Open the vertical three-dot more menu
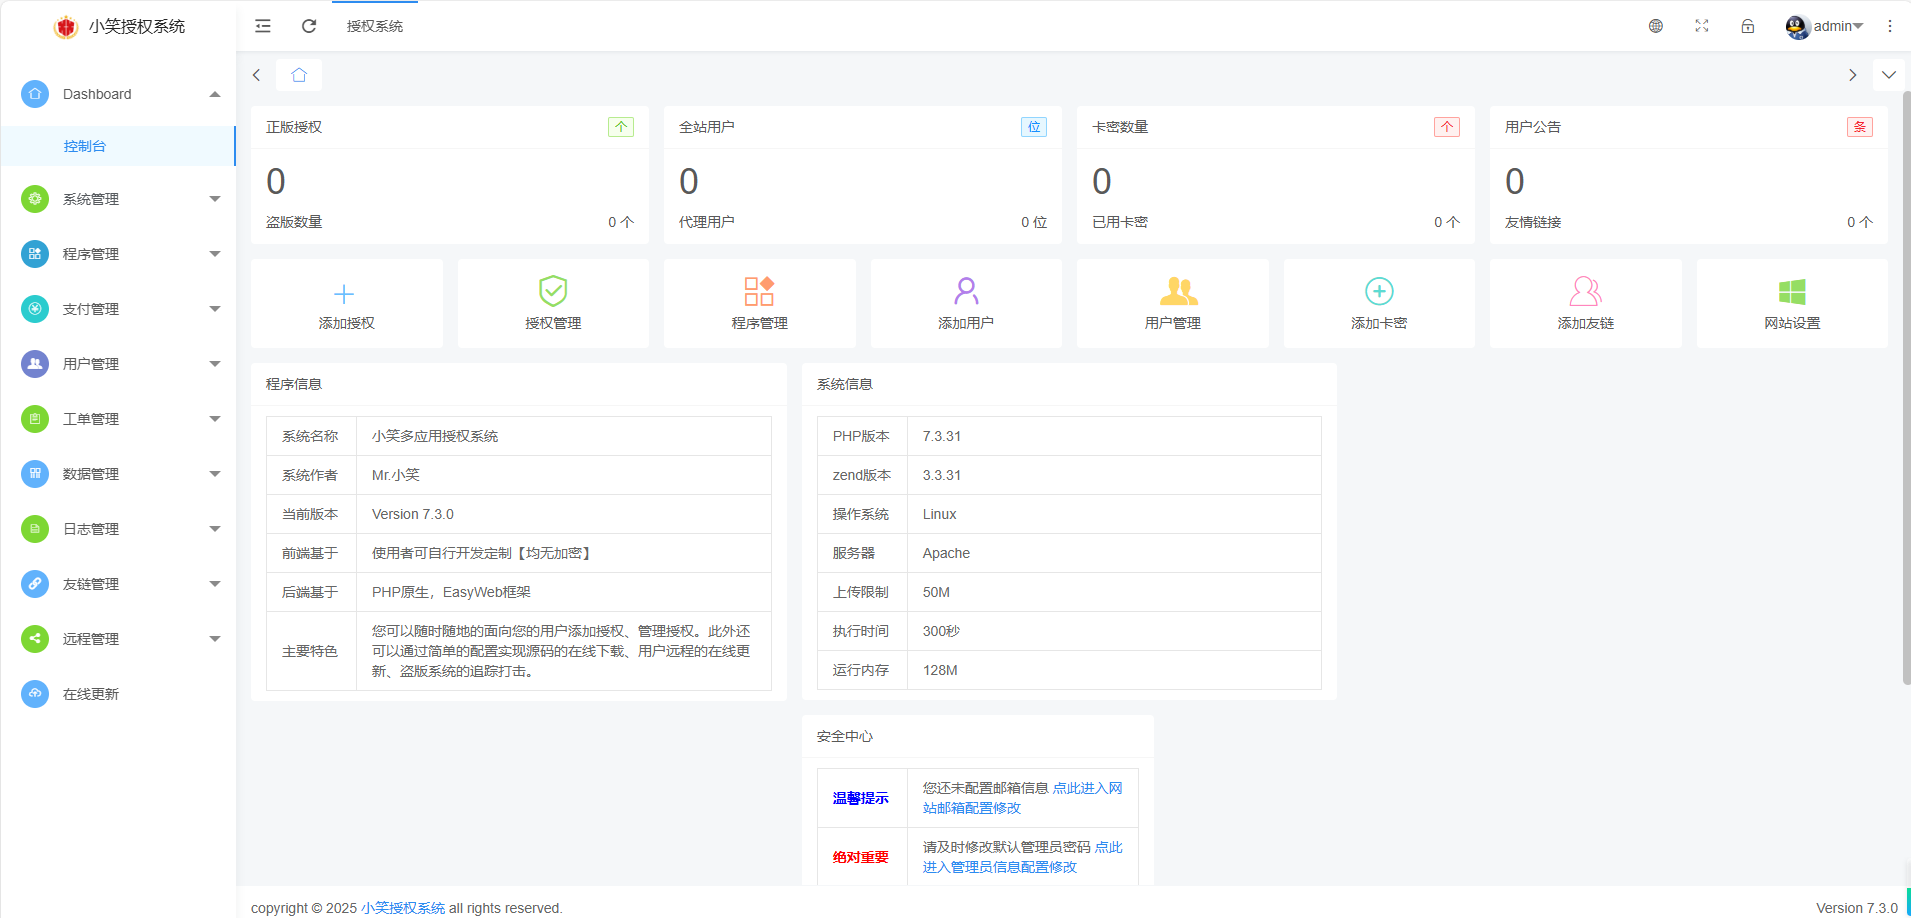The width and height of the screenshot is (1911, 918). click(1890, 26)
